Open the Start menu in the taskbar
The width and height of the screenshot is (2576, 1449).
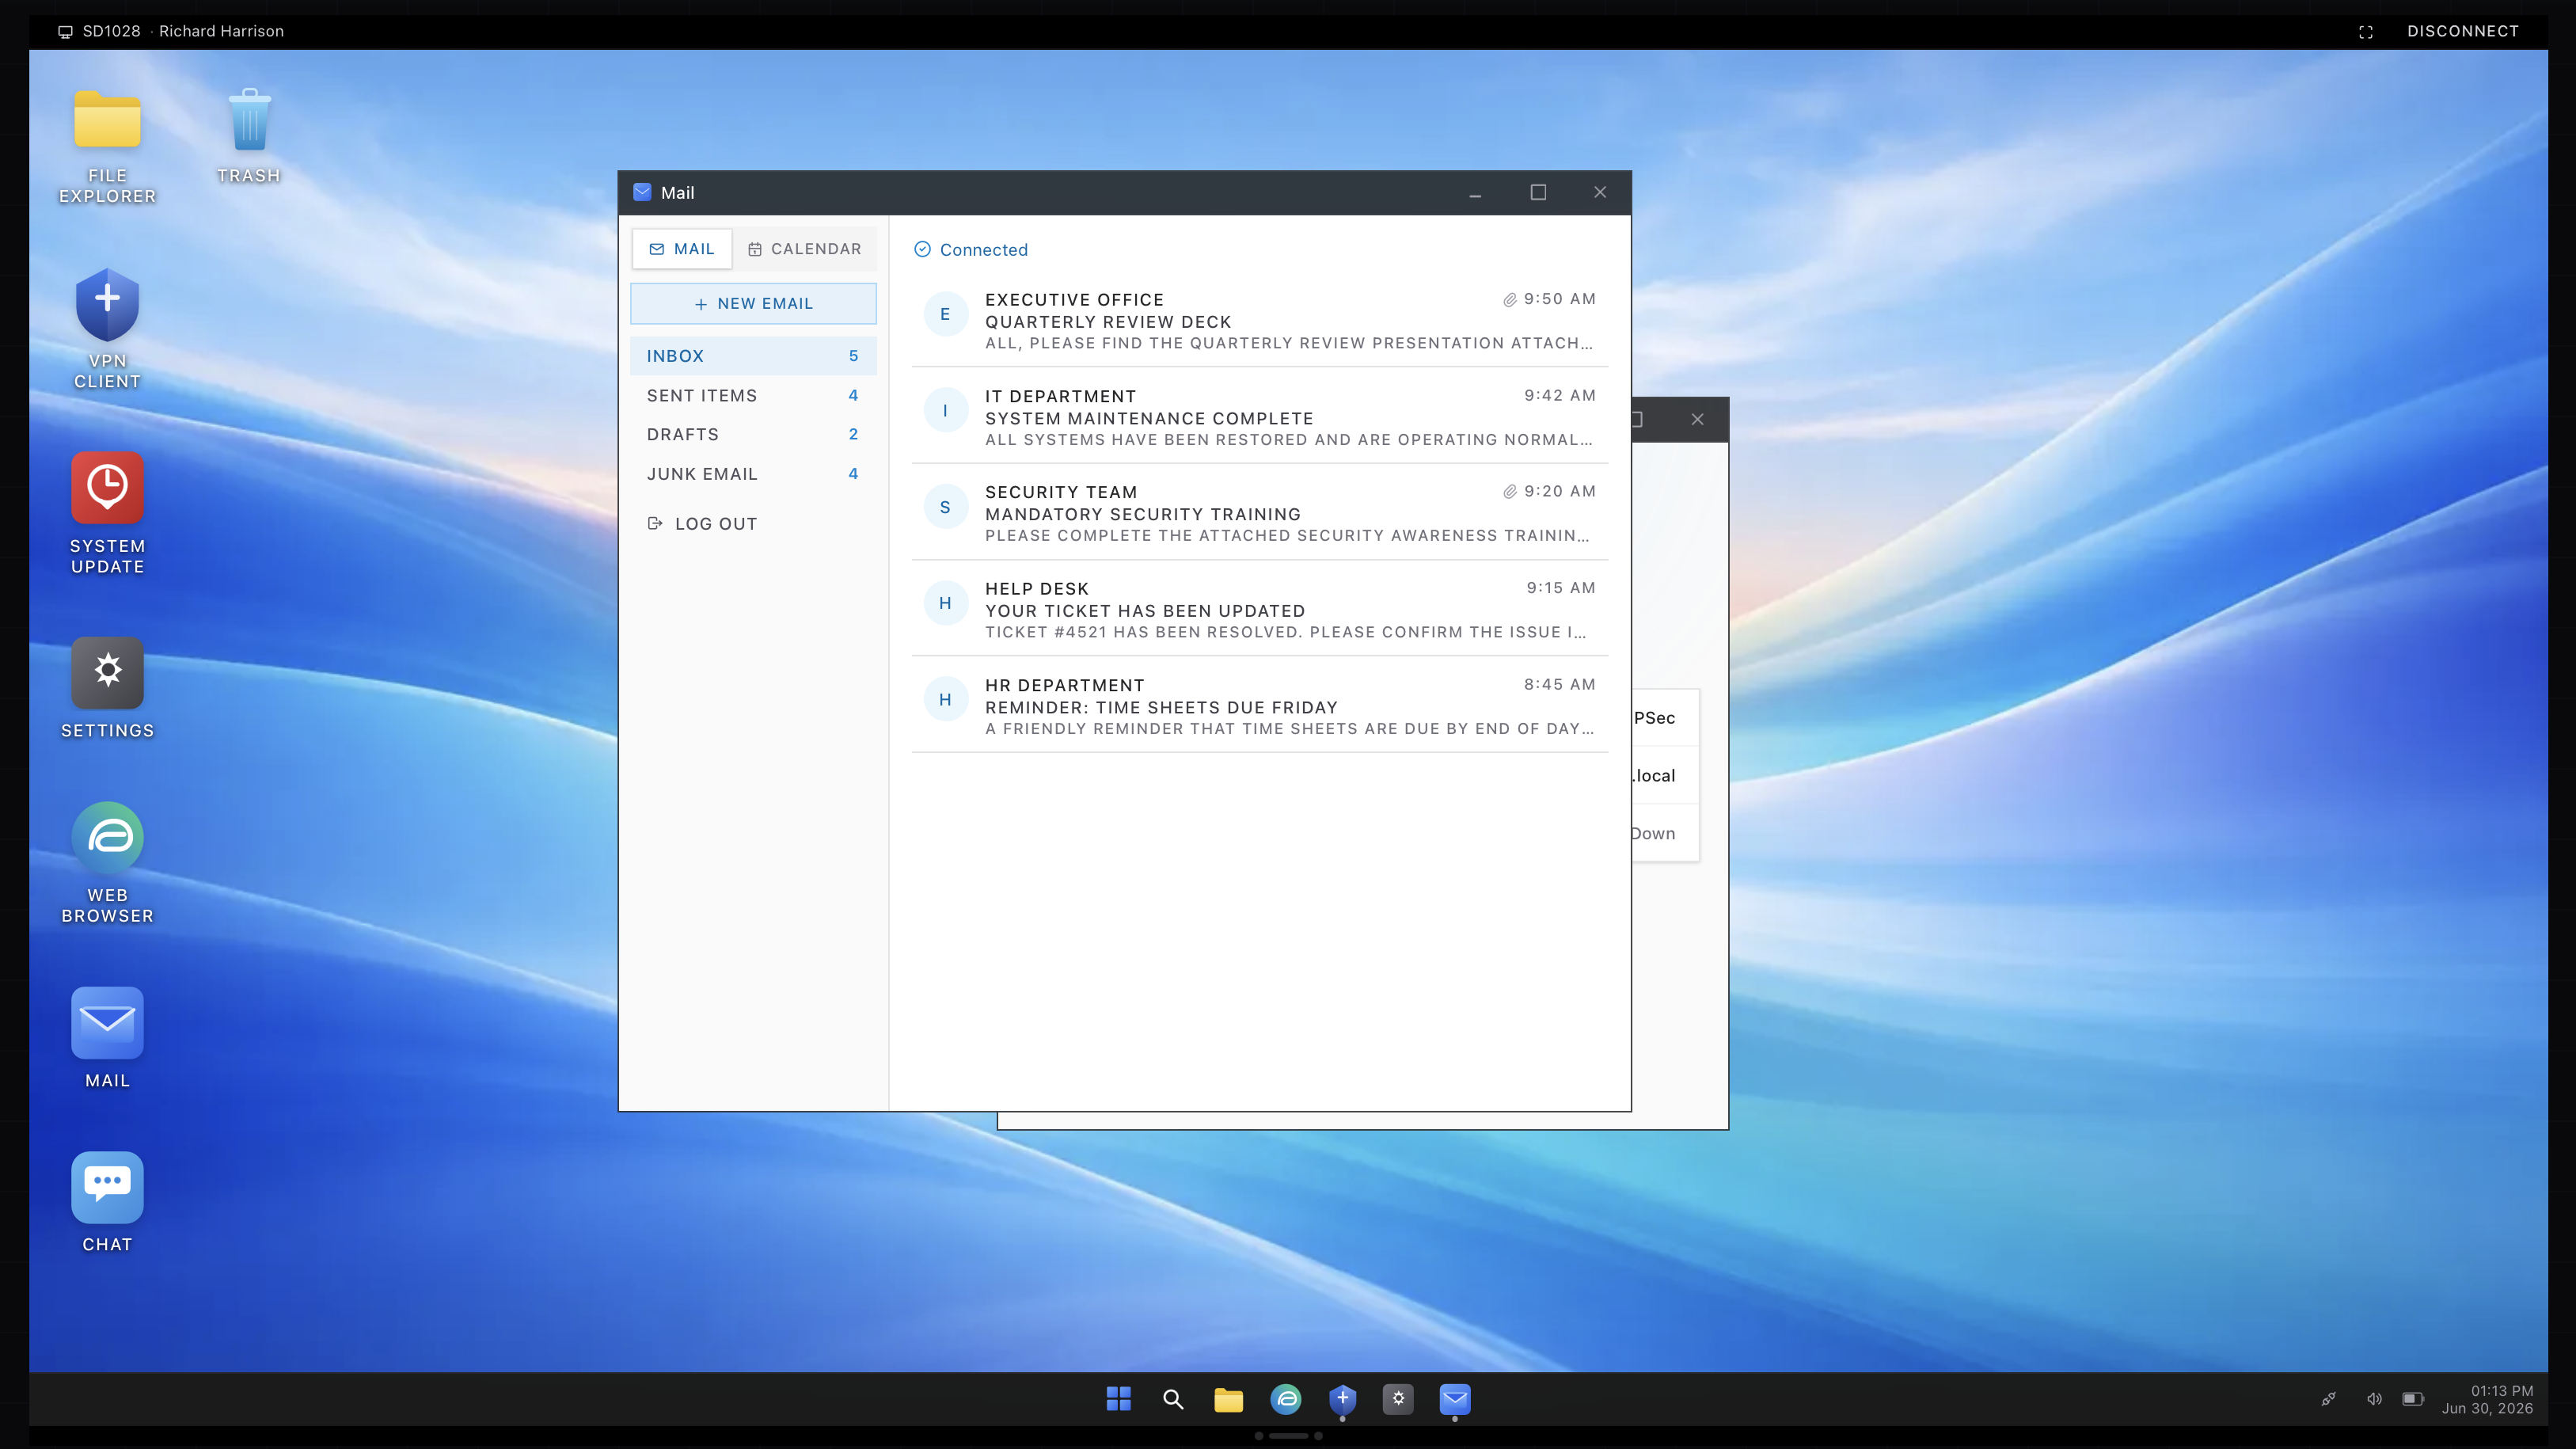pyautogui.click(x=1118, y=1399)
